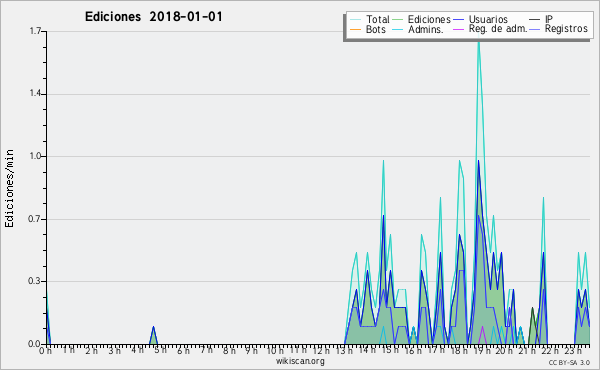Click the chart title 'Ediciones 2018-01-01'
The height and width of the screenshot is (370, 600).
(153, 17)
